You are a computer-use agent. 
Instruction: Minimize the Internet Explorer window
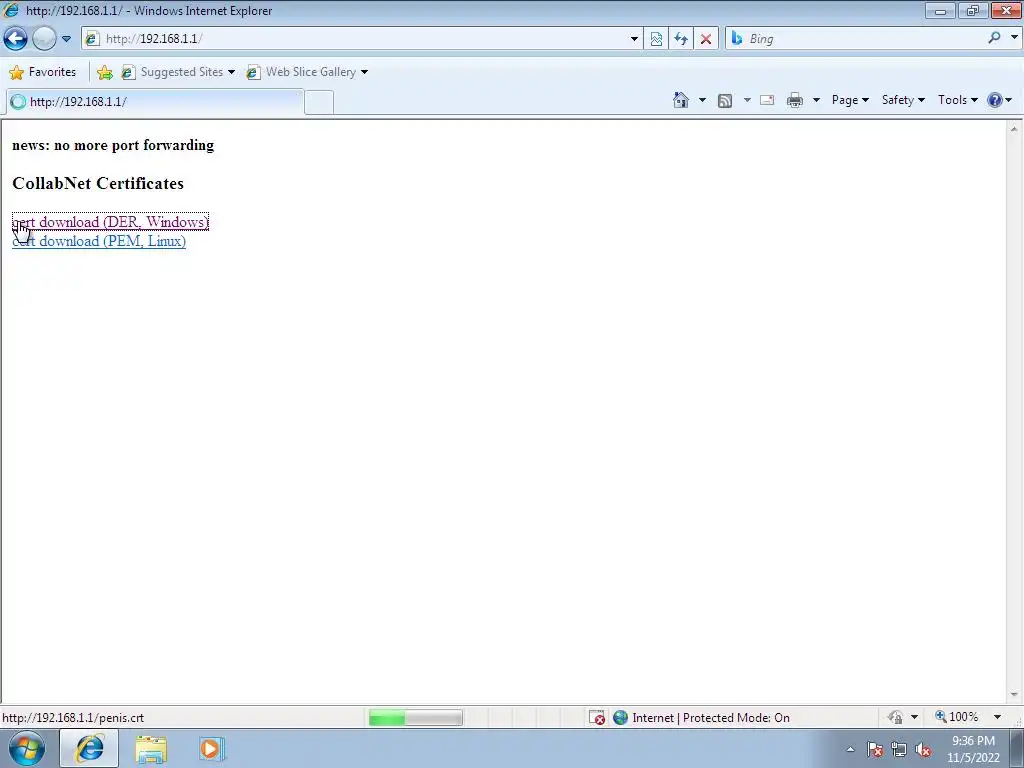coord(940,10)
